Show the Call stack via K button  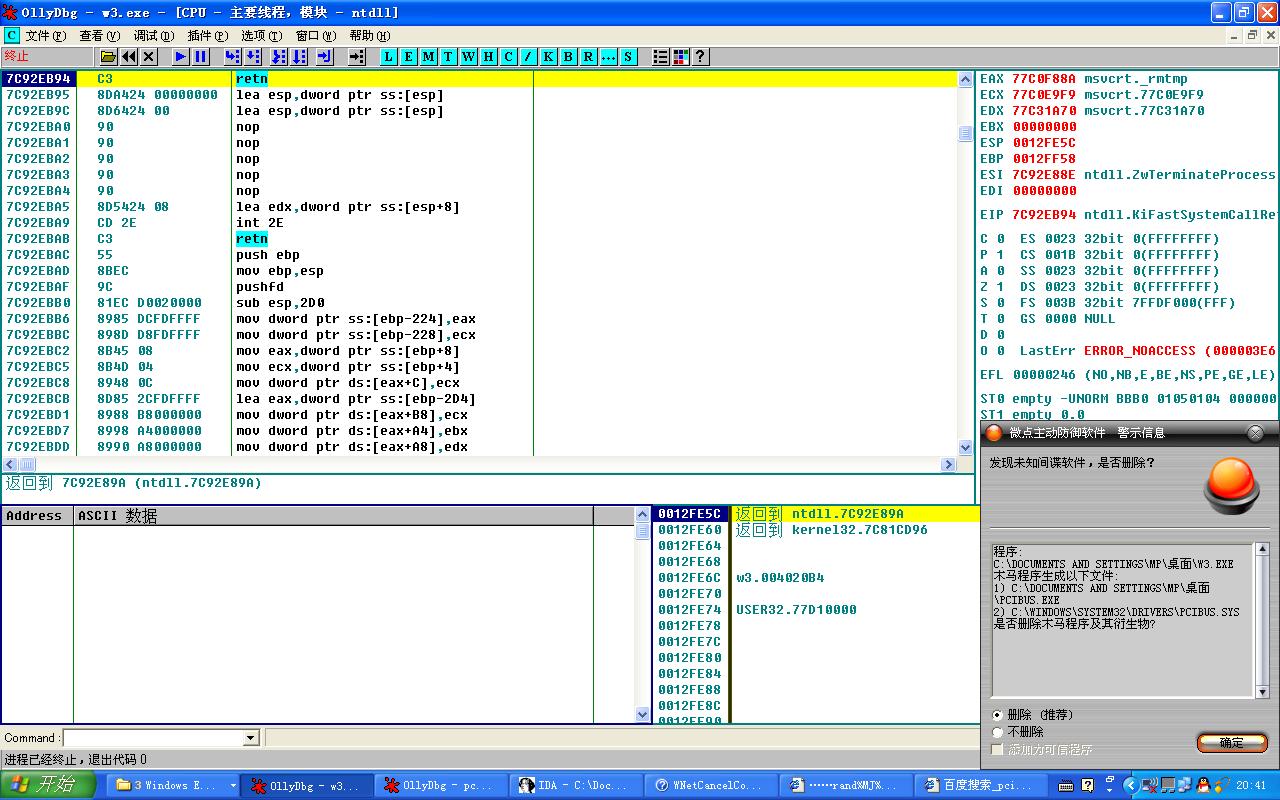548,57
